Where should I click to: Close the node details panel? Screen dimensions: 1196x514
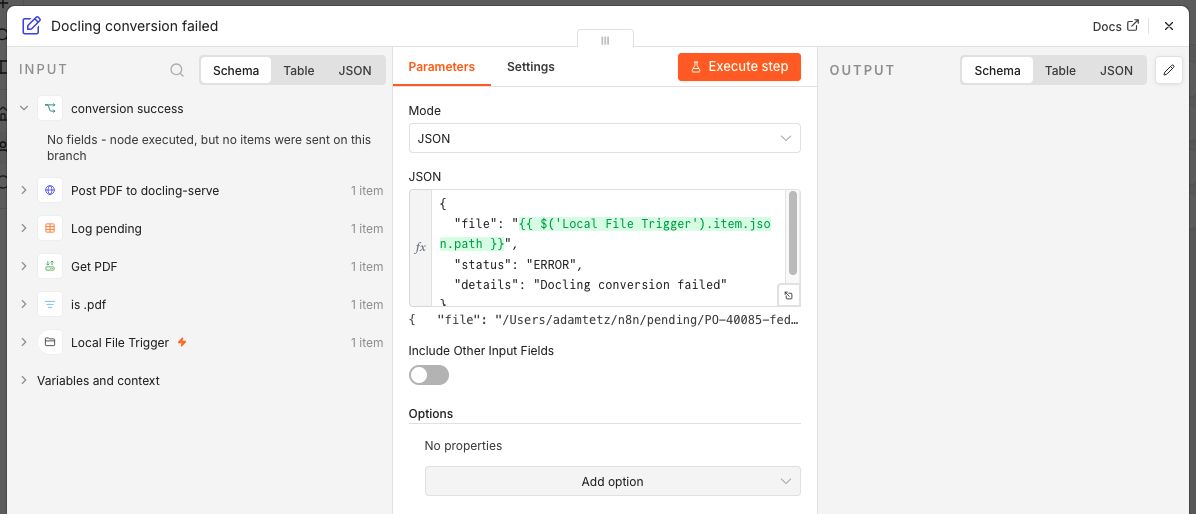click(x=1169, y=26)
